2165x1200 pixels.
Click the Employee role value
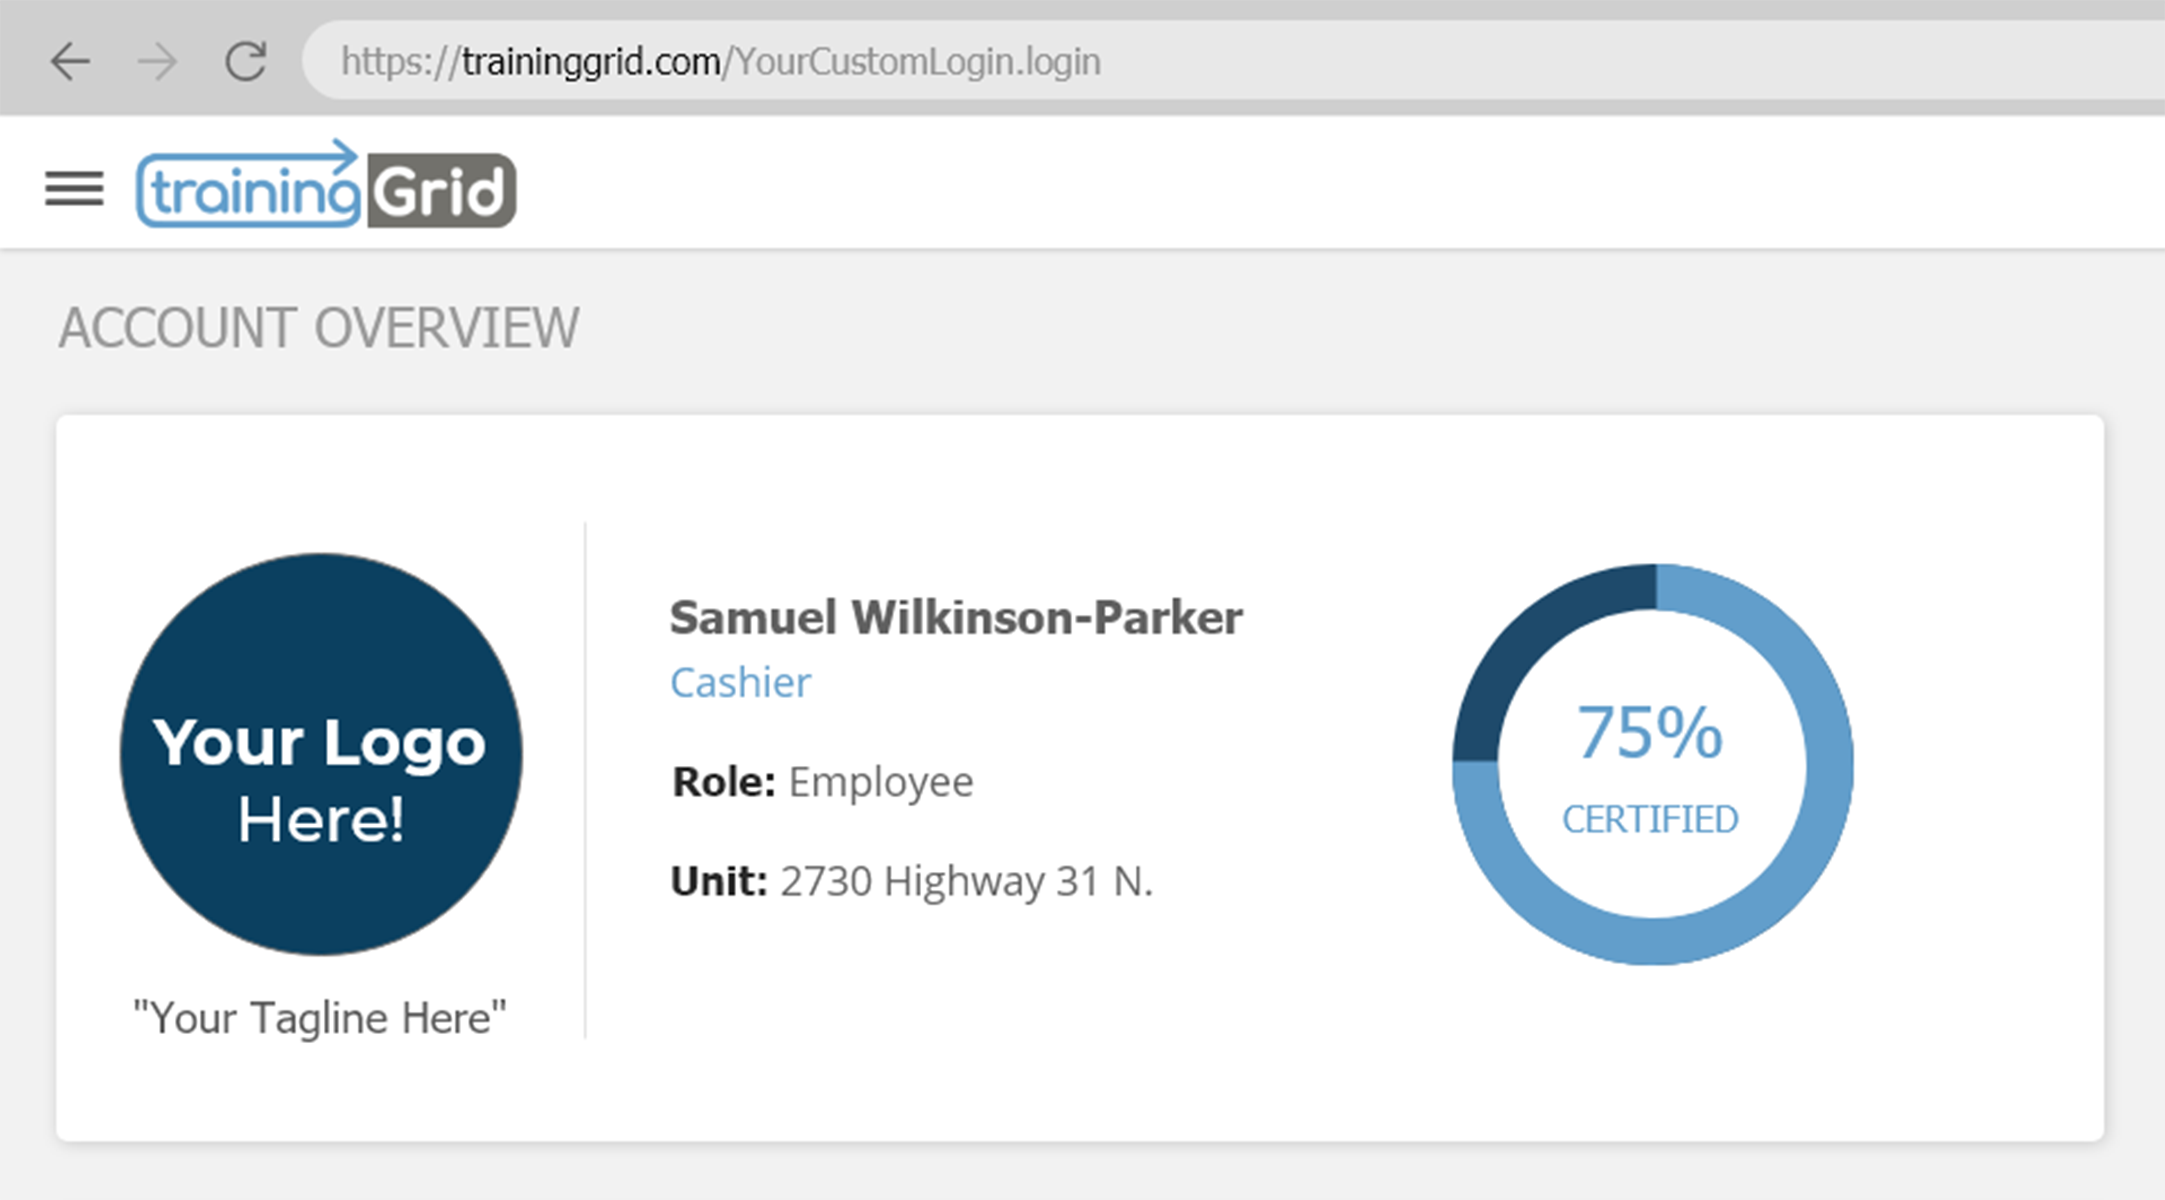[880, 782]
